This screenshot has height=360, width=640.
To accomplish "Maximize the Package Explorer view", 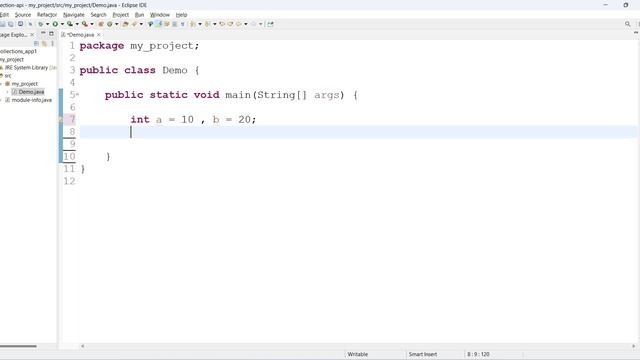I will pyautogui.click(x=51, y=34).
